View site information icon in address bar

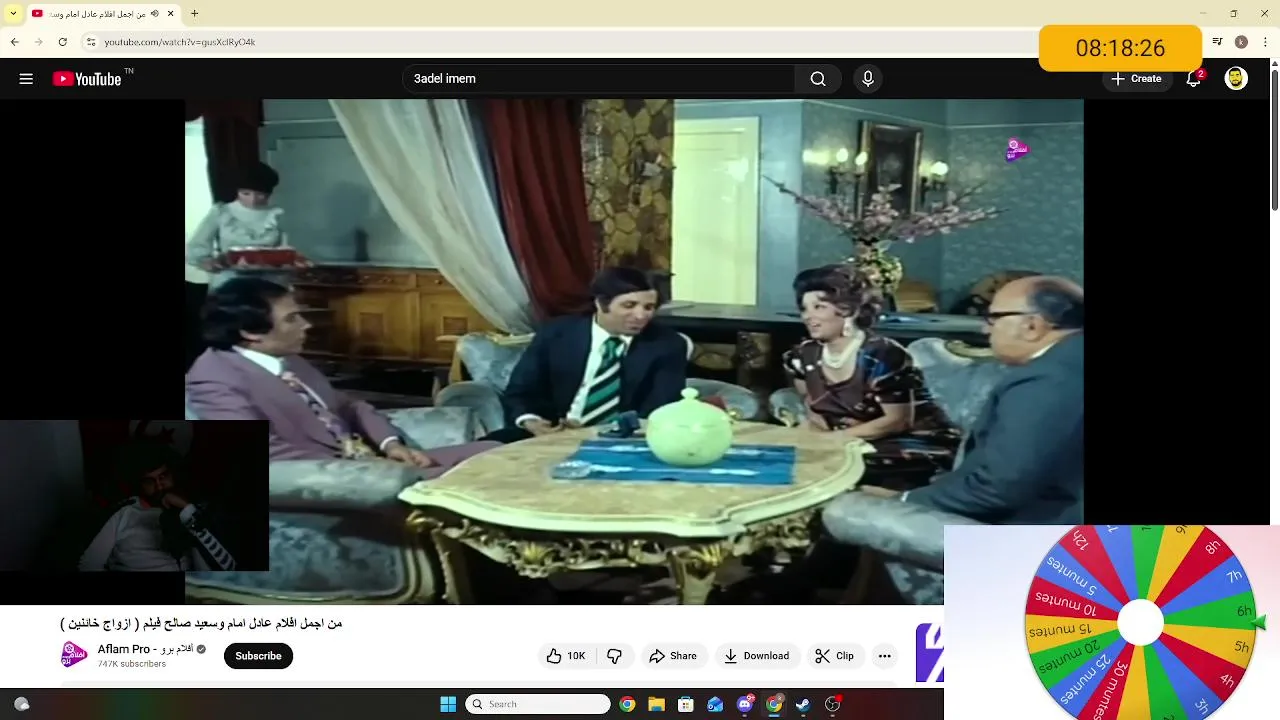[x=90, y=42]
